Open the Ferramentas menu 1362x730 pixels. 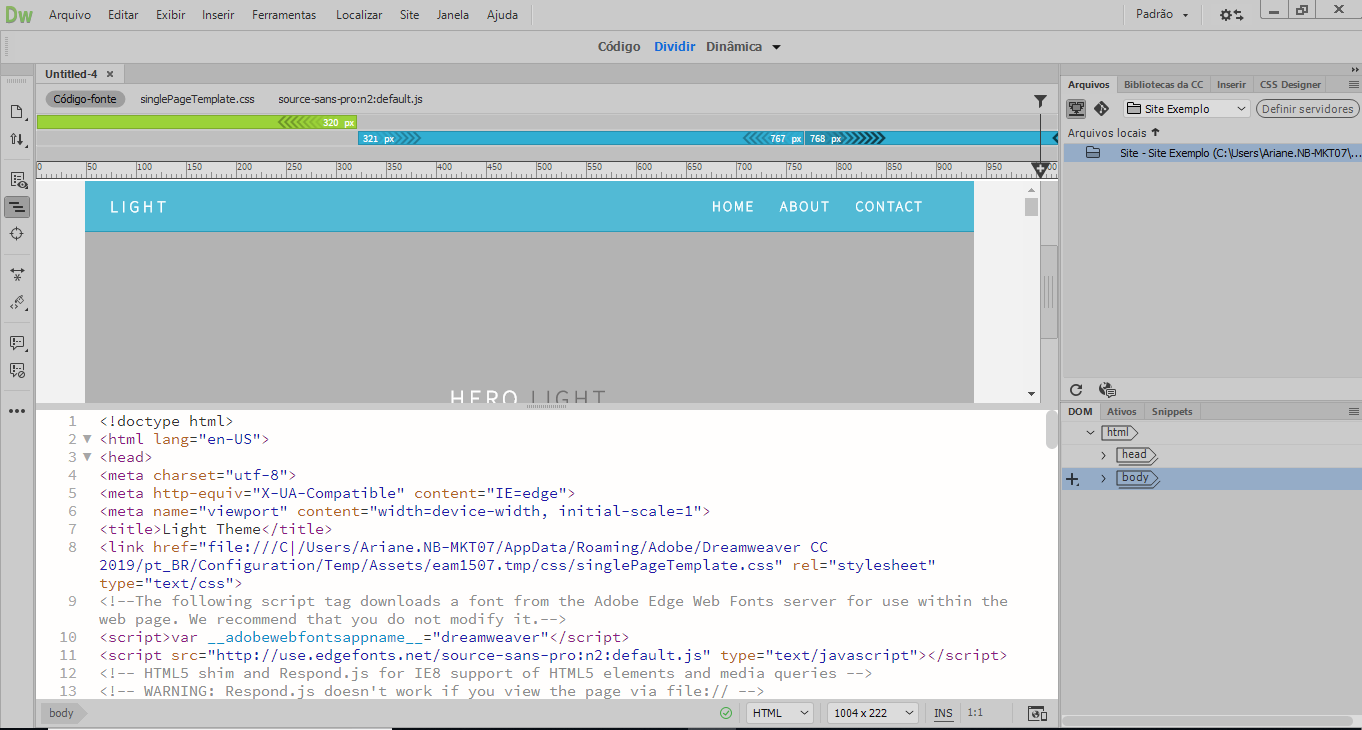pyautogui.click(x=284, y=15)
